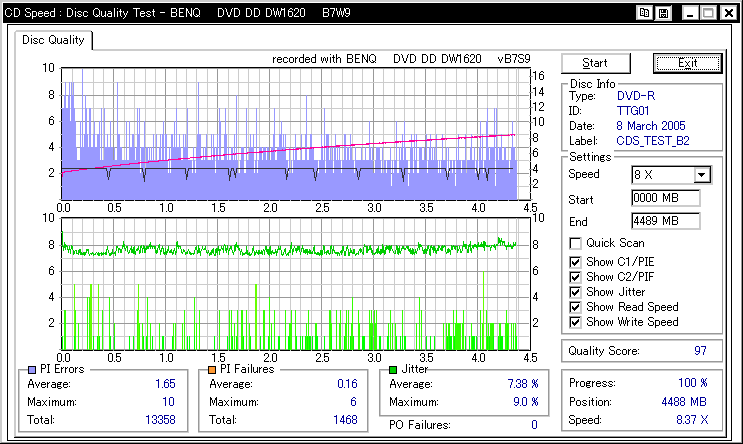Open the Speed dropdown arrow

click(x=701, y=175)
